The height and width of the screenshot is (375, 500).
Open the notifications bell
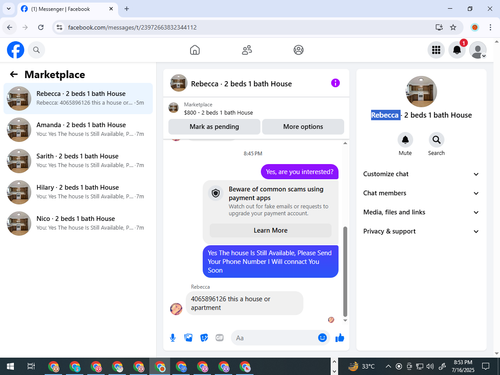coord(457,50)
